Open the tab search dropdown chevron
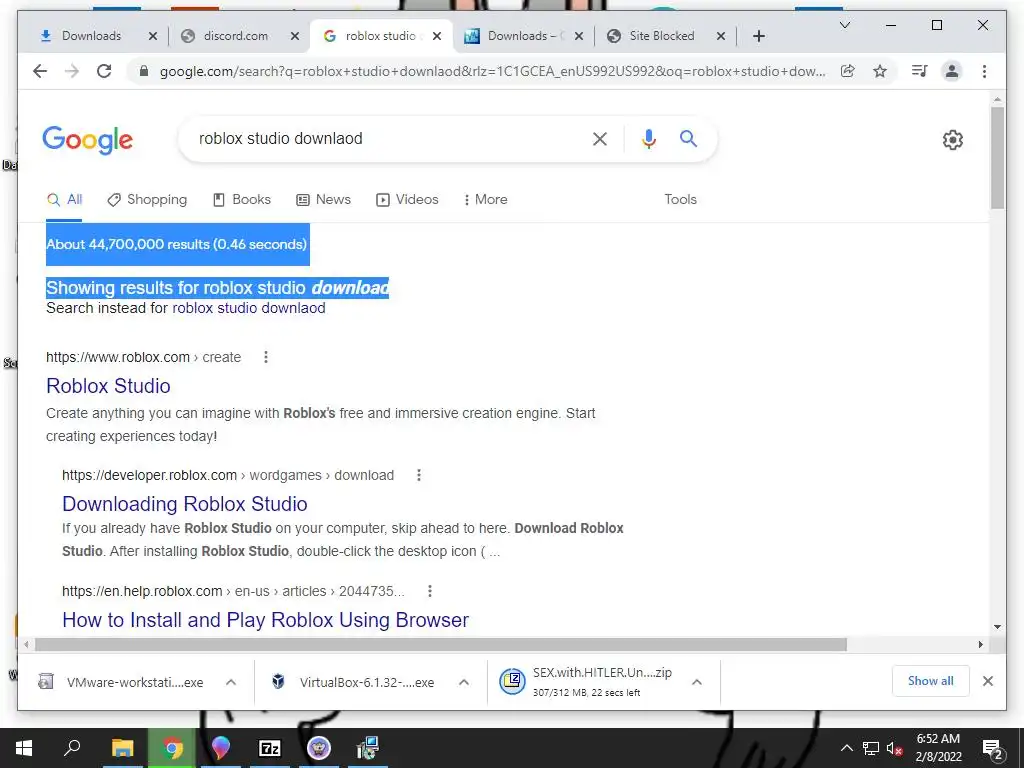The width and height of the screenshot is (1024, 768). point(844,25)
